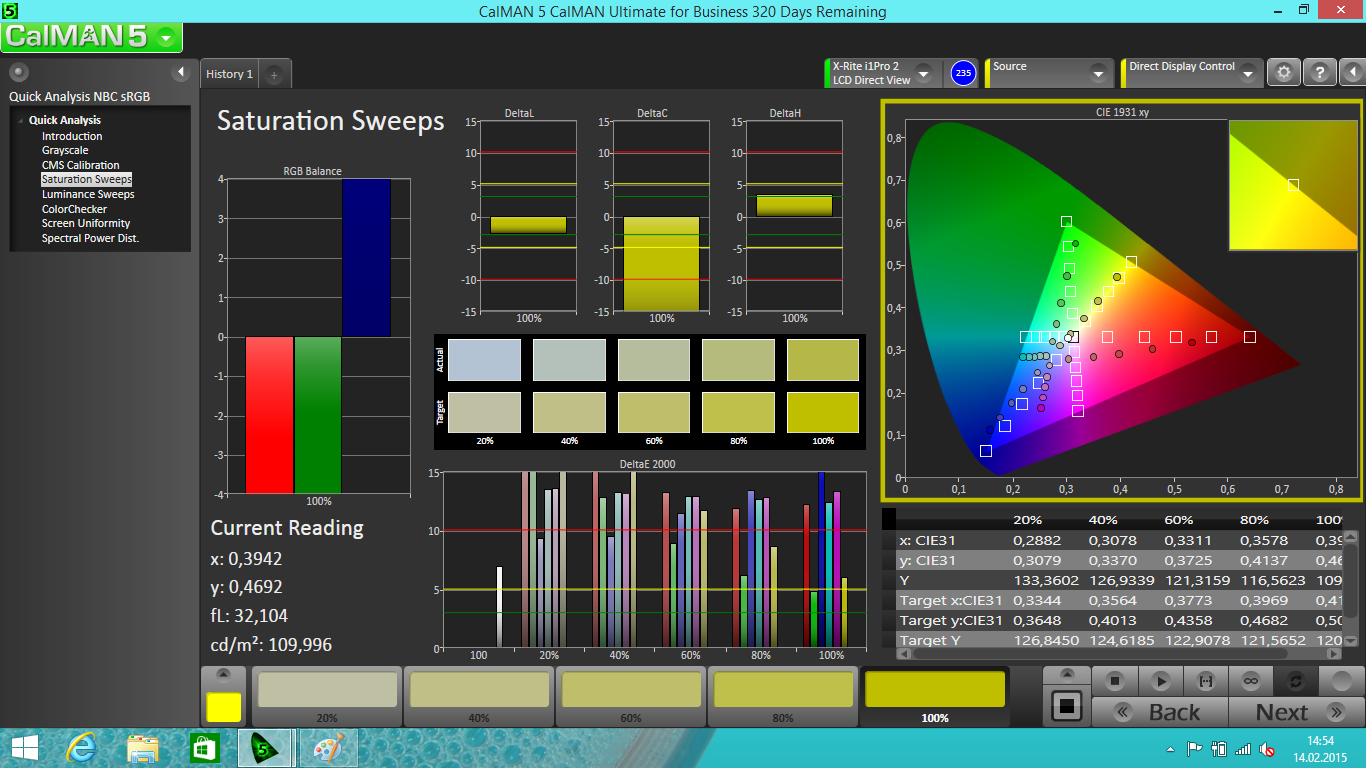Screen dimensions: 1366x768
Task: Add a new history tab with plus icon
Action: [275, 74]
